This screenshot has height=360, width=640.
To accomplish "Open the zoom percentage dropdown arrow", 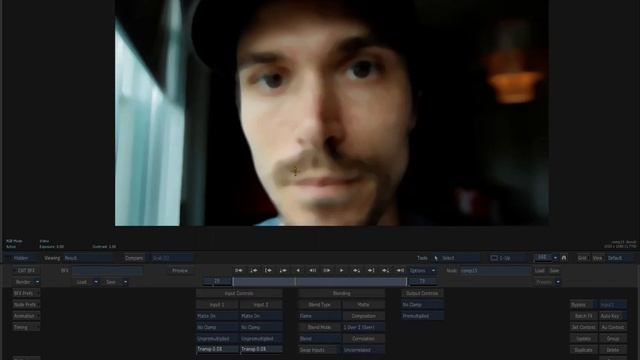I will tap(555, 258).
